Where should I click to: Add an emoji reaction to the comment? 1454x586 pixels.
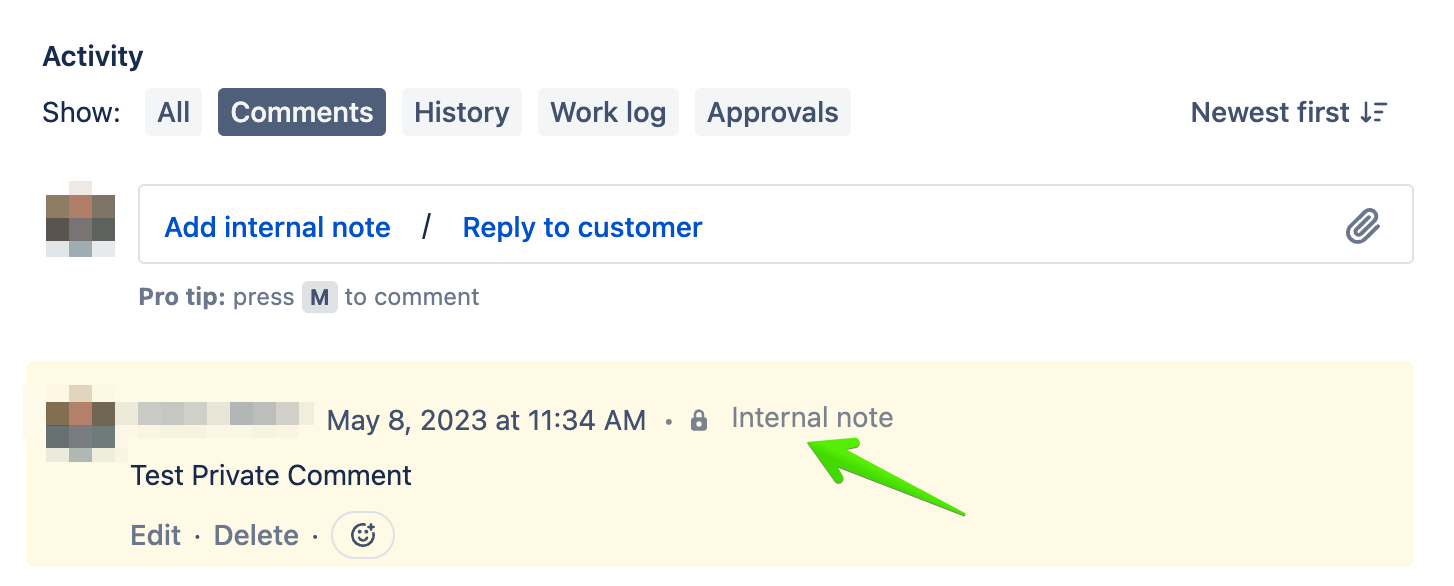click(x=362, y=534)
